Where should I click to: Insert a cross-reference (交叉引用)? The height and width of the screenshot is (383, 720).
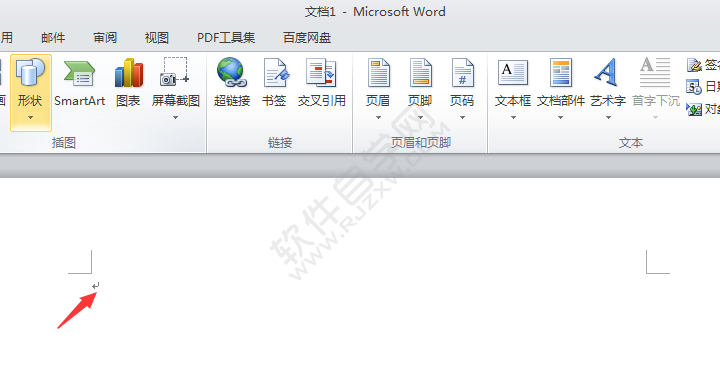pos(321,73)
